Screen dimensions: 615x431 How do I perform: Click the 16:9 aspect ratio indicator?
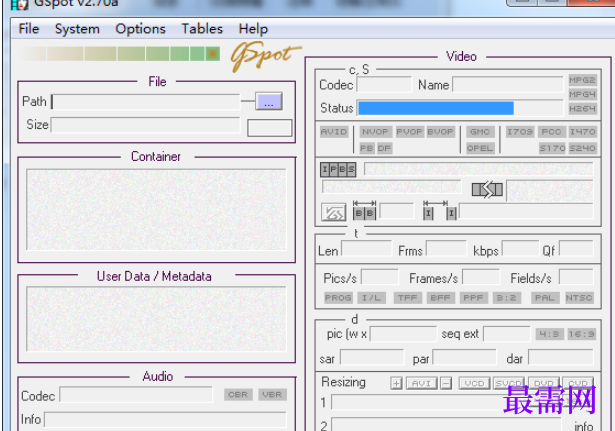582,334
